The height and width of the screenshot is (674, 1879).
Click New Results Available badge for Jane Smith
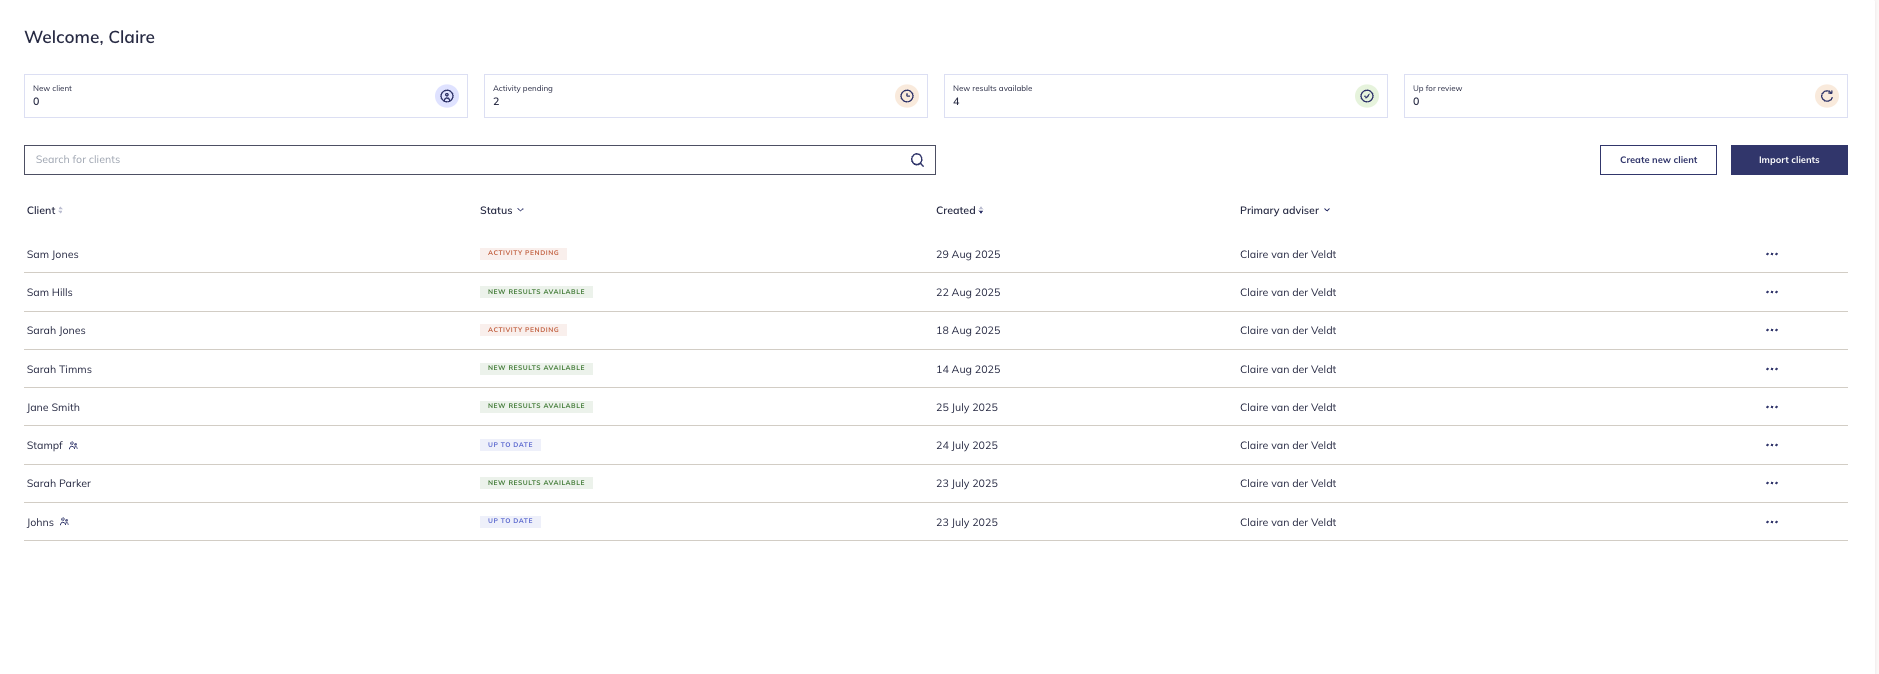click(536, 406)
